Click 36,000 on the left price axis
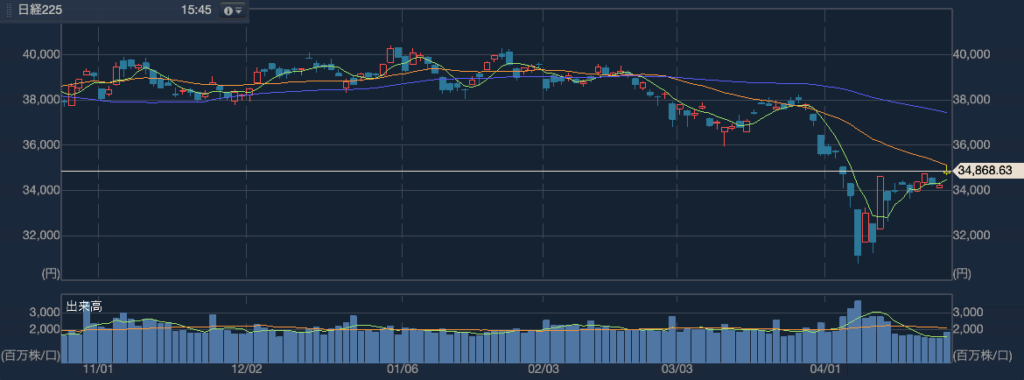Image resolution: width=1024 pixels, height=380 pixels. coord(41,145)
